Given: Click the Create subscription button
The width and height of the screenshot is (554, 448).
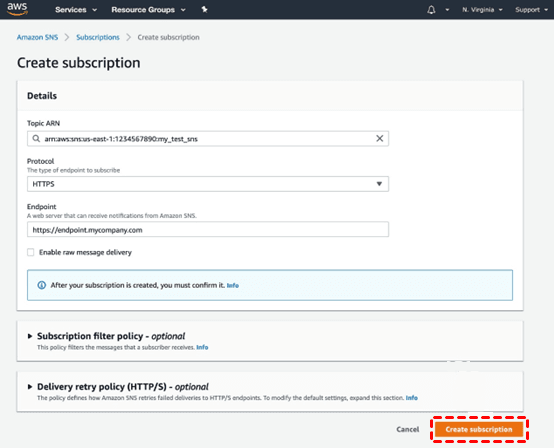Looking at the screenshot, I should 479,429.
